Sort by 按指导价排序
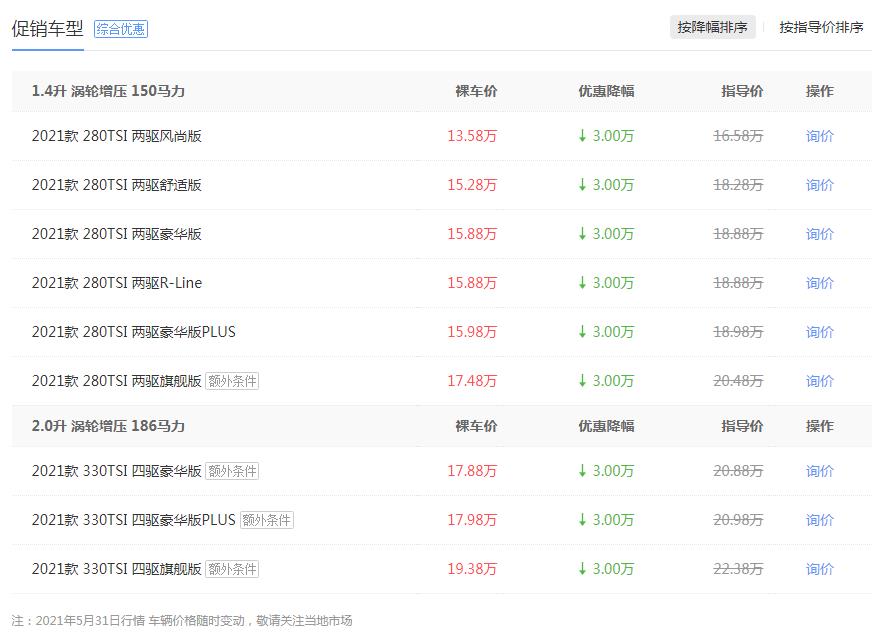 [x=821, y=27]
